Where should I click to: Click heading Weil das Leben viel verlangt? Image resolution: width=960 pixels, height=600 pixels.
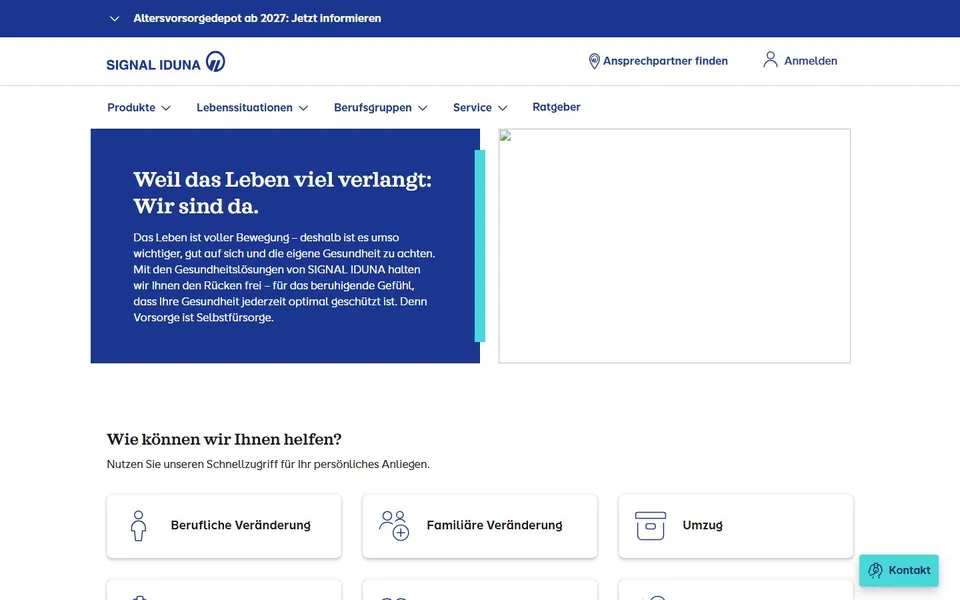pos(282,193)
